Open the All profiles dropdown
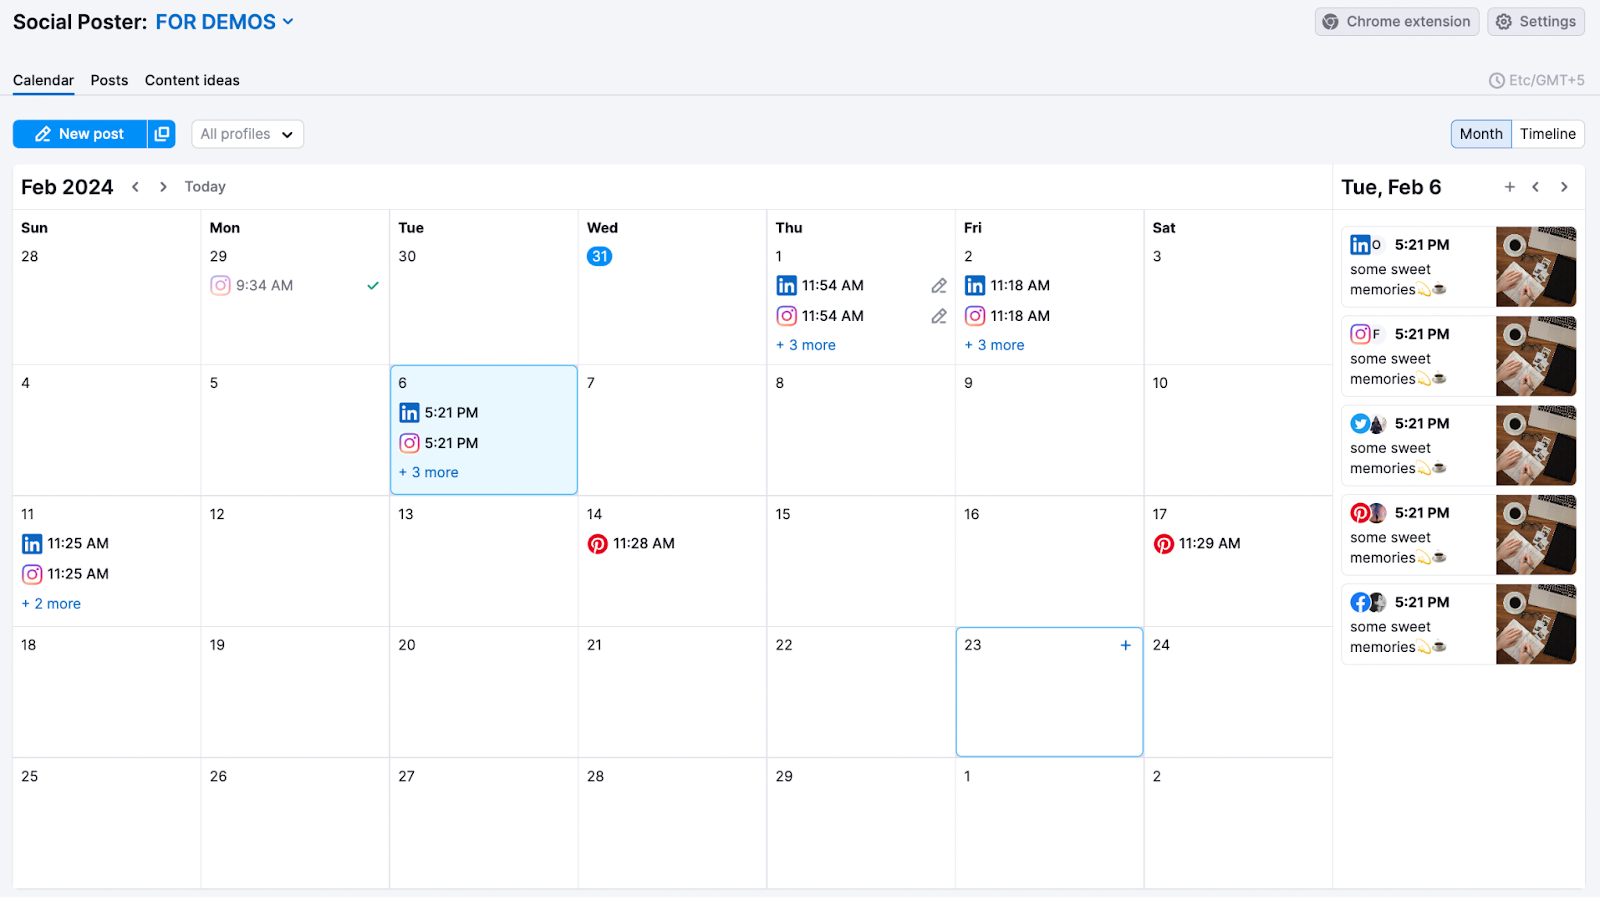1600x898 pixels. coord(247,134)
